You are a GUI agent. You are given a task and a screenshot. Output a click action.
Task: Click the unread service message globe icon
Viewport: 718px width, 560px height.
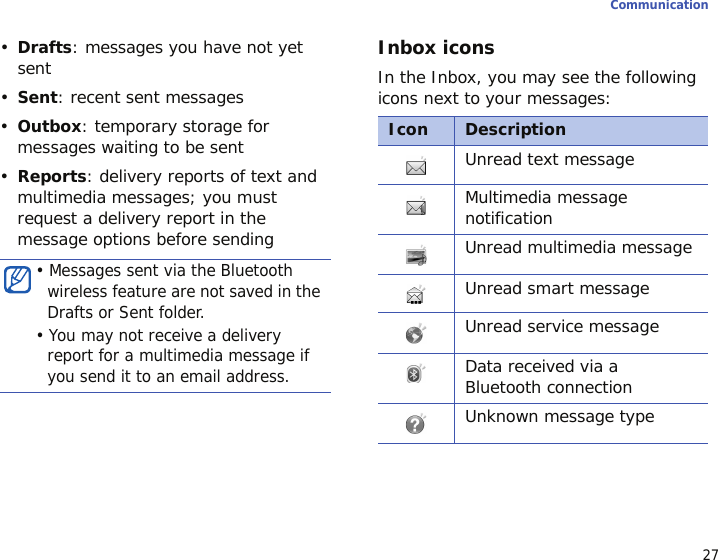click(x=416, y=334)
